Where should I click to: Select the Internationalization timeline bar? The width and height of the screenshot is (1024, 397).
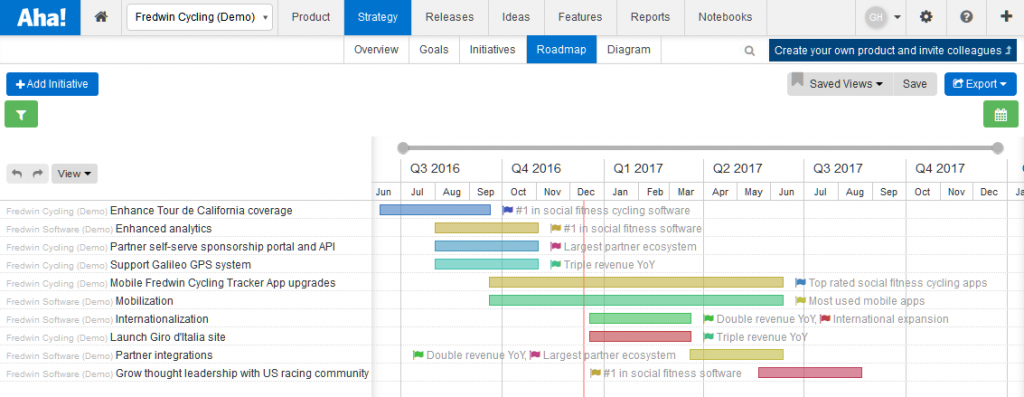coord(640,319)
